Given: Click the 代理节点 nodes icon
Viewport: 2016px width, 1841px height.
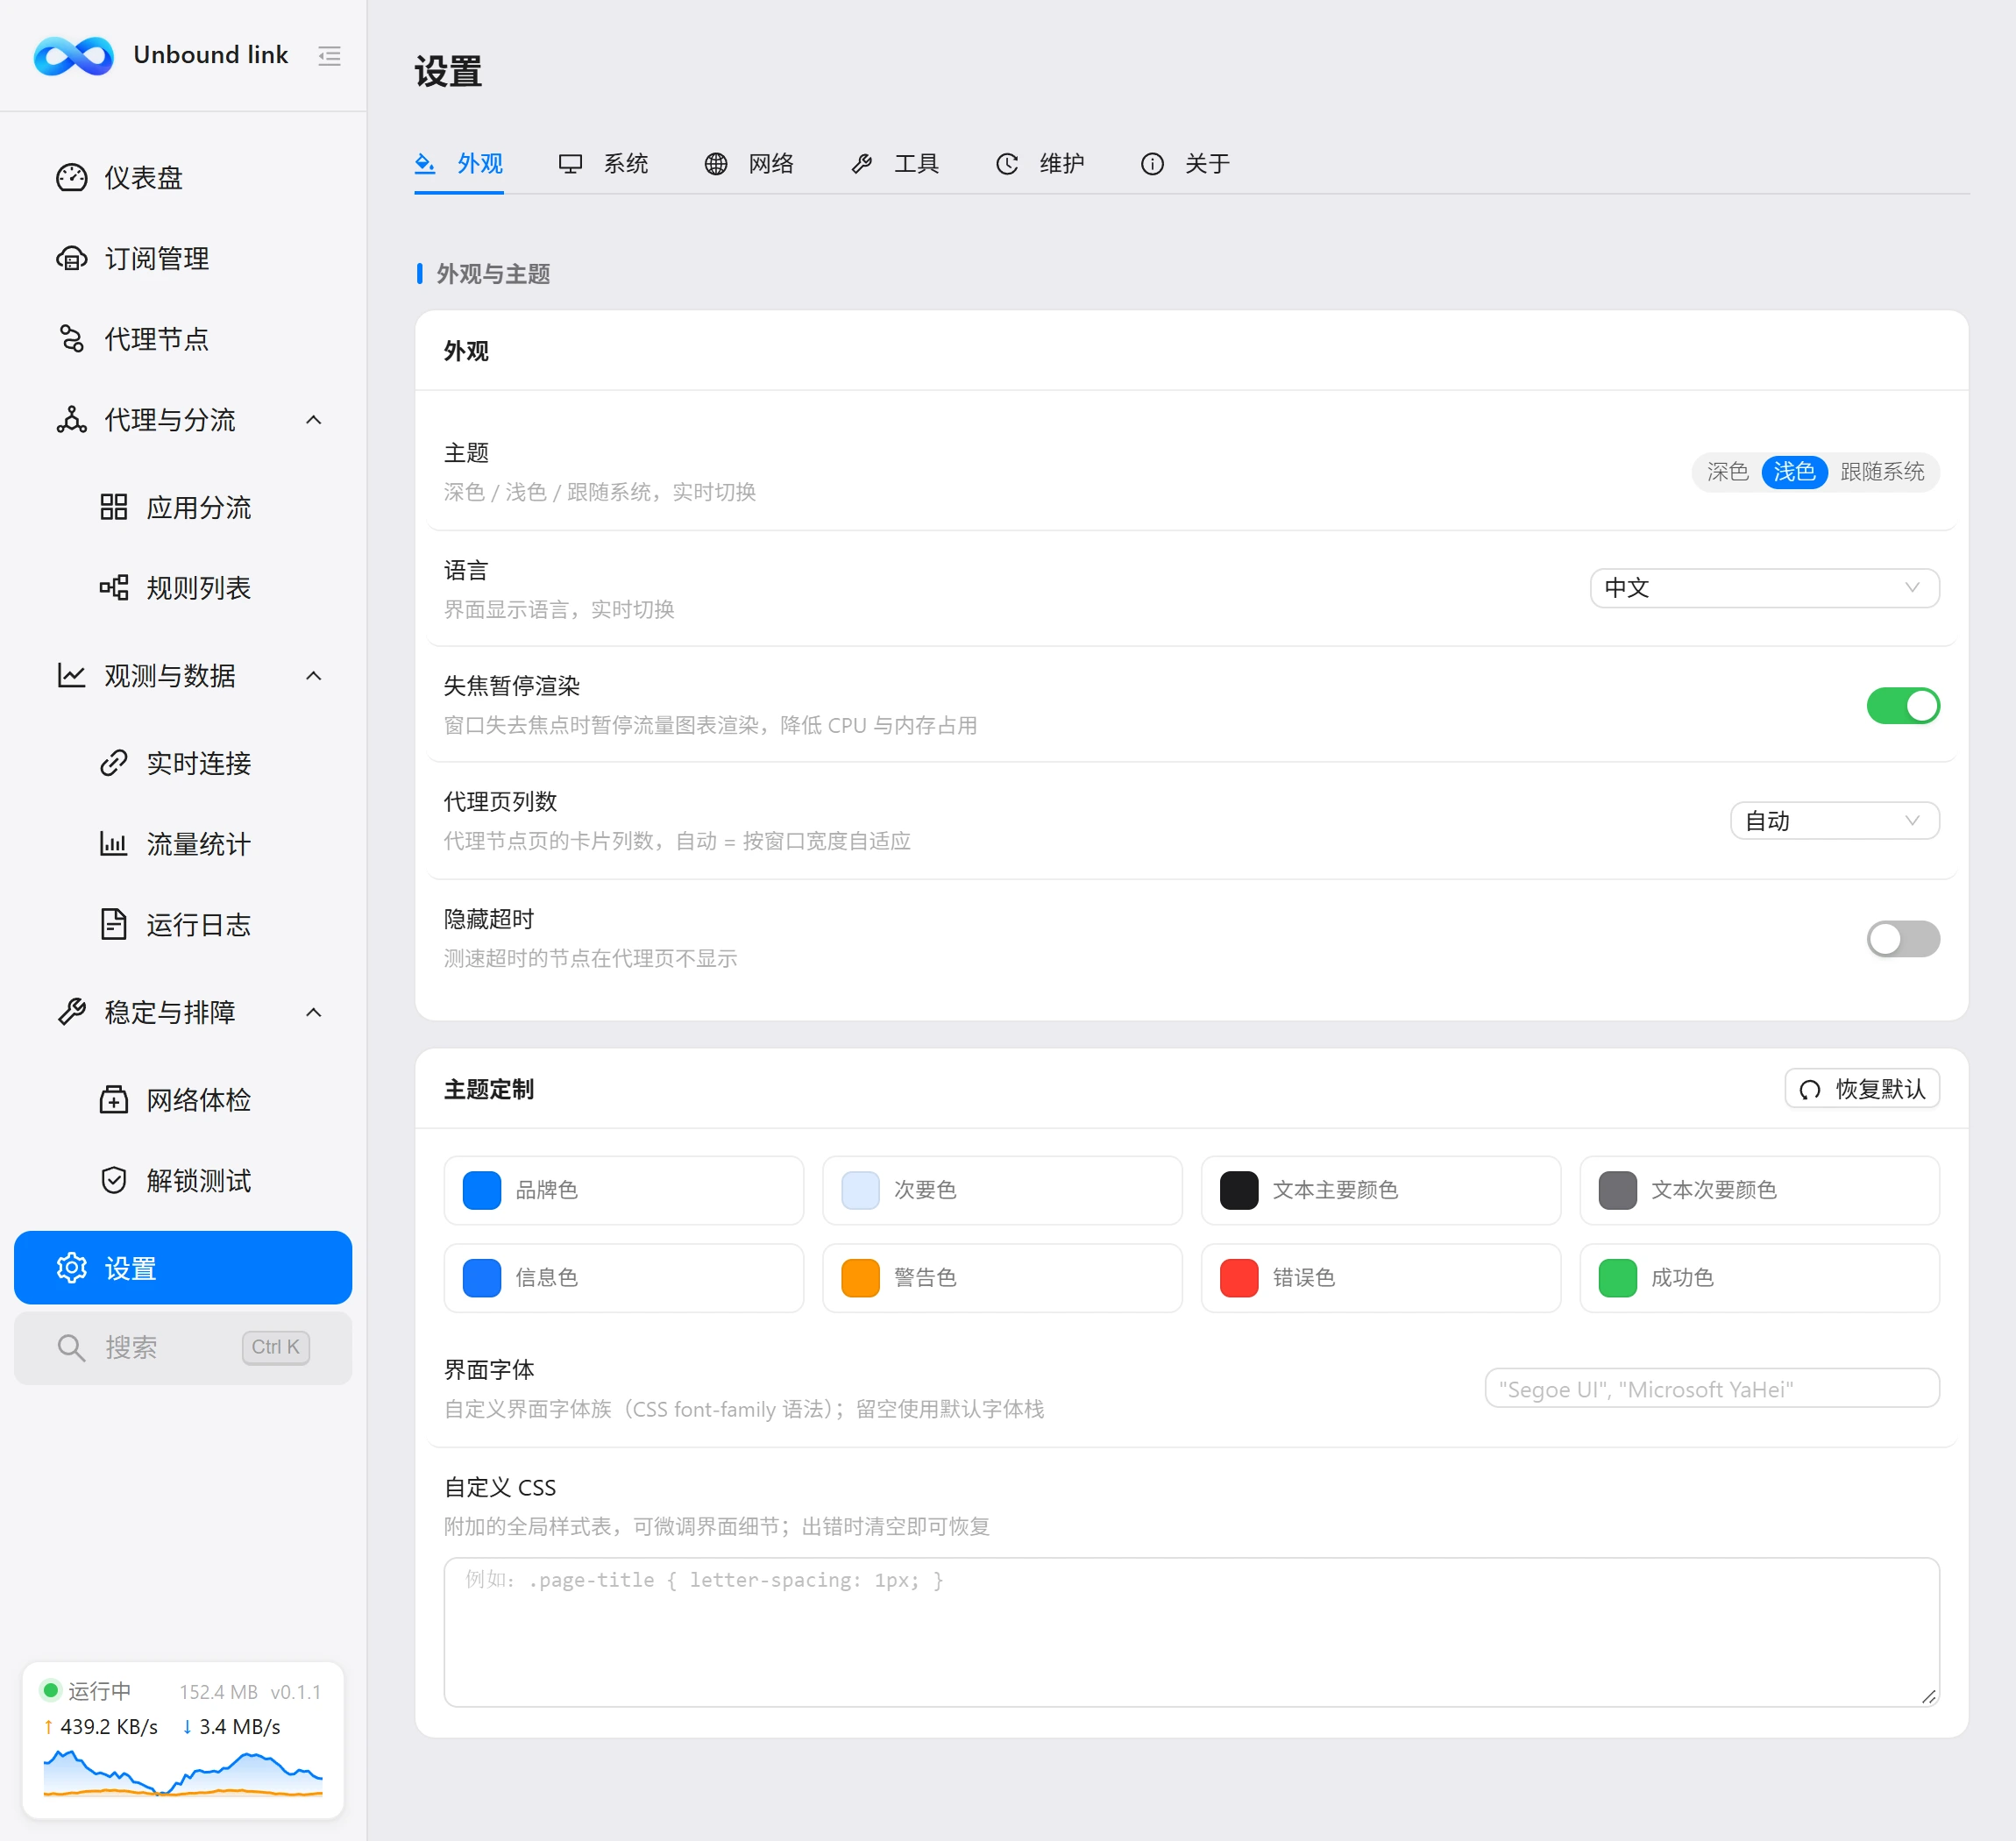Looking at the screenshot, I should point(72,339).
